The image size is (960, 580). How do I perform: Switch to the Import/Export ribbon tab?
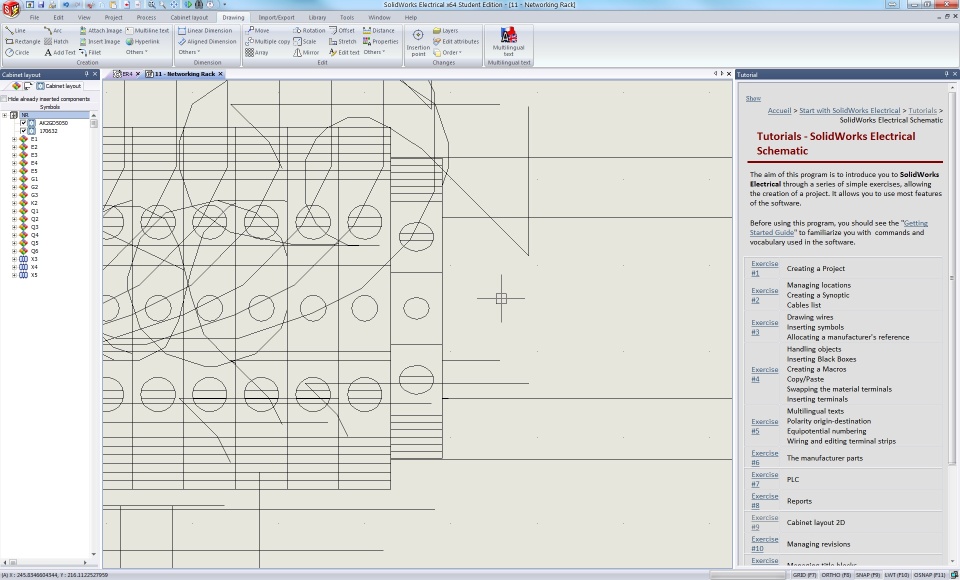coord(276,18)
